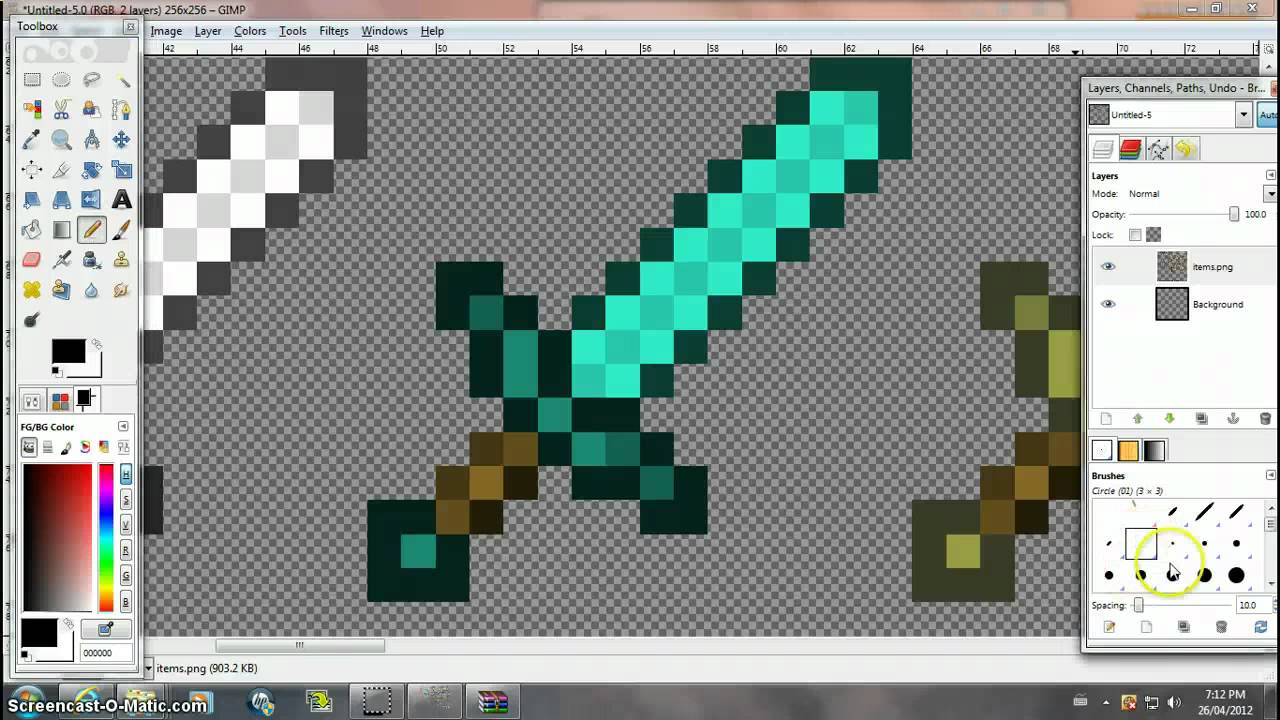Select the Blur/Sharpen droplet tool

pyautogui.click(x=92, y=290)
